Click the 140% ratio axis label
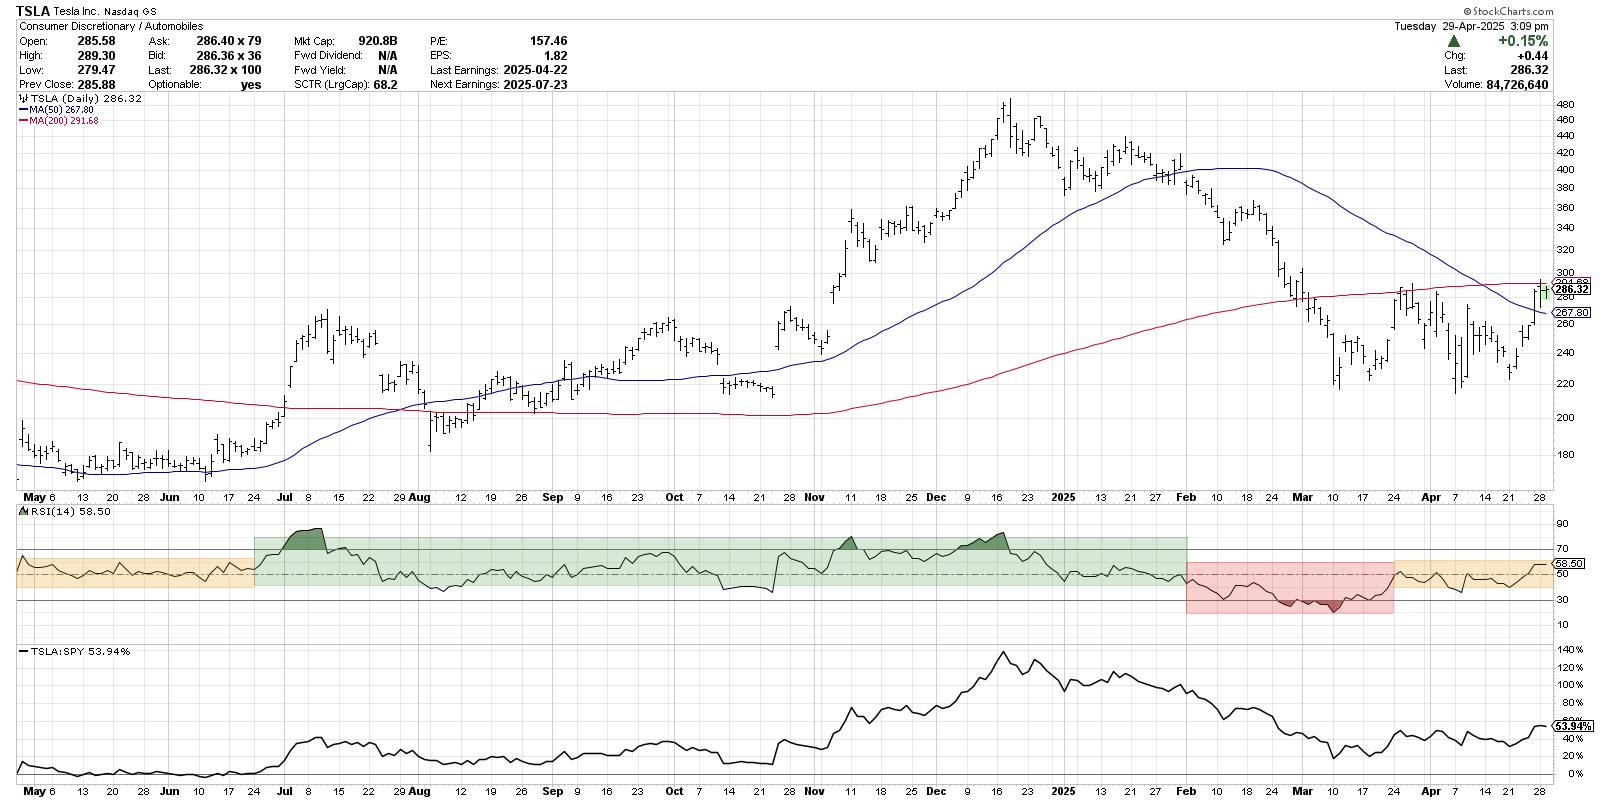The image size is (1600, 800). [1568, 650]
